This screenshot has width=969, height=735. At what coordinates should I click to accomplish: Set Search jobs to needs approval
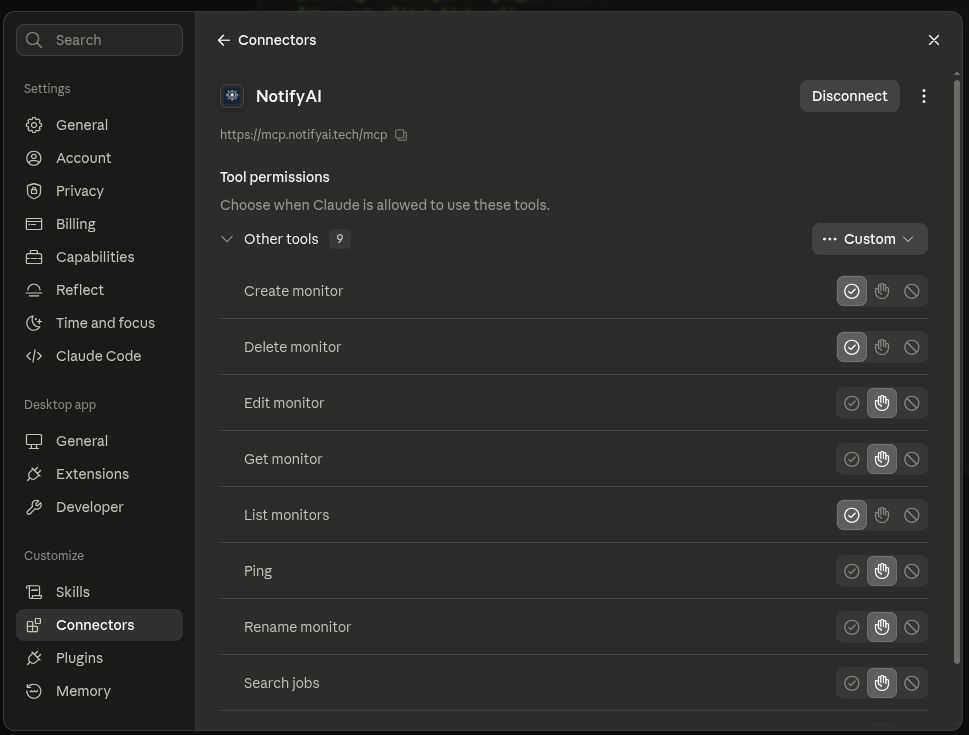click(882, 683)
